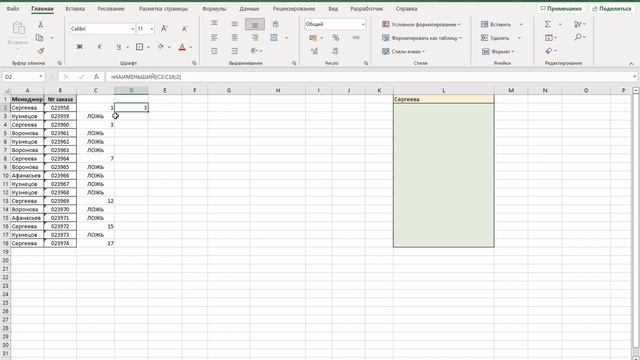The width and height of the screenshot is (640, 360).
Task: Click the AutoSum sigma icon
Action: tap(548, 24)
